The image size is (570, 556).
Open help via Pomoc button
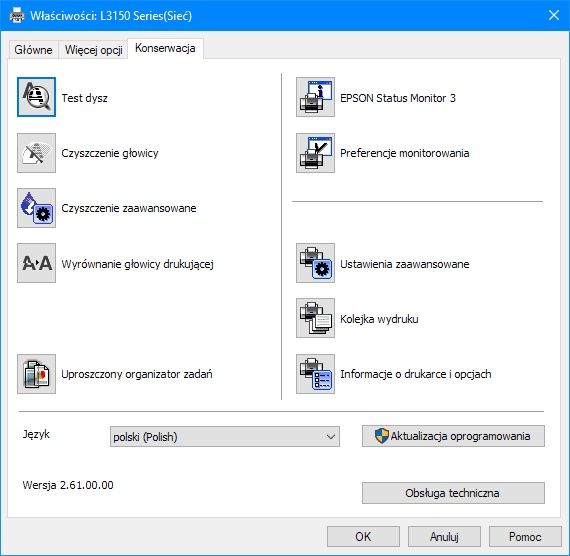tap(525, 537)
